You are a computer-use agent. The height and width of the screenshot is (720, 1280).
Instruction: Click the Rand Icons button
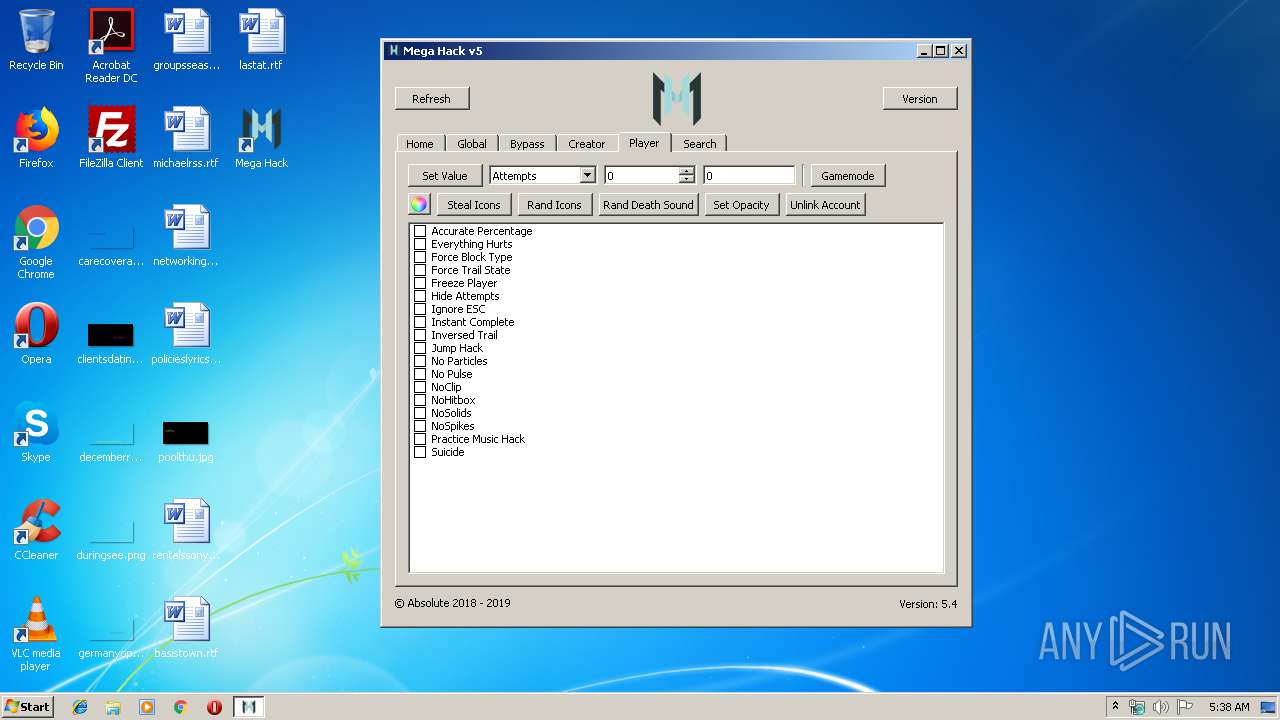(554, 205)
